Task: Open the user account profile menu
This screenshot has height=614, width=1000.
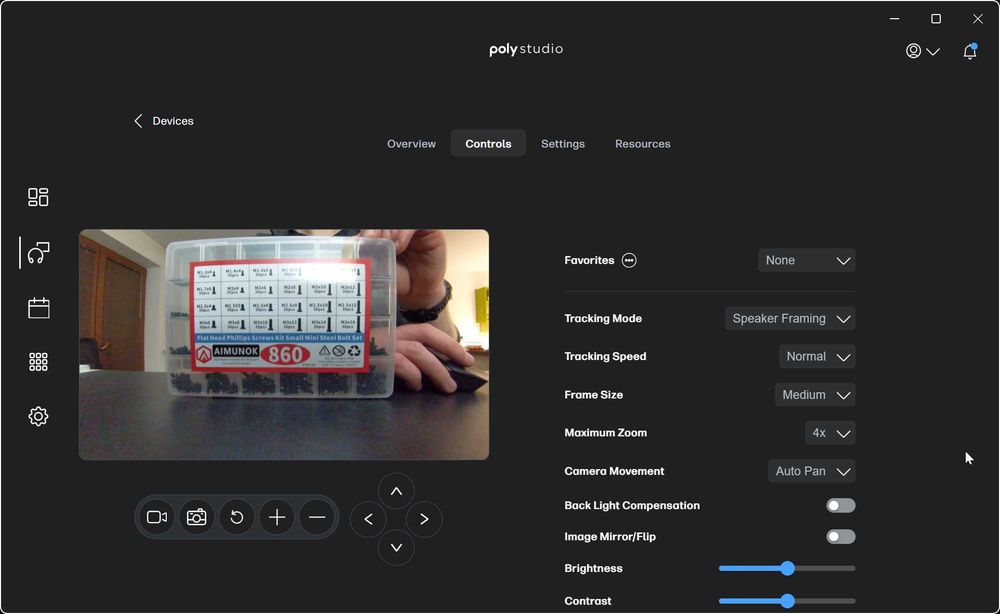Action: tap(922, 51)
